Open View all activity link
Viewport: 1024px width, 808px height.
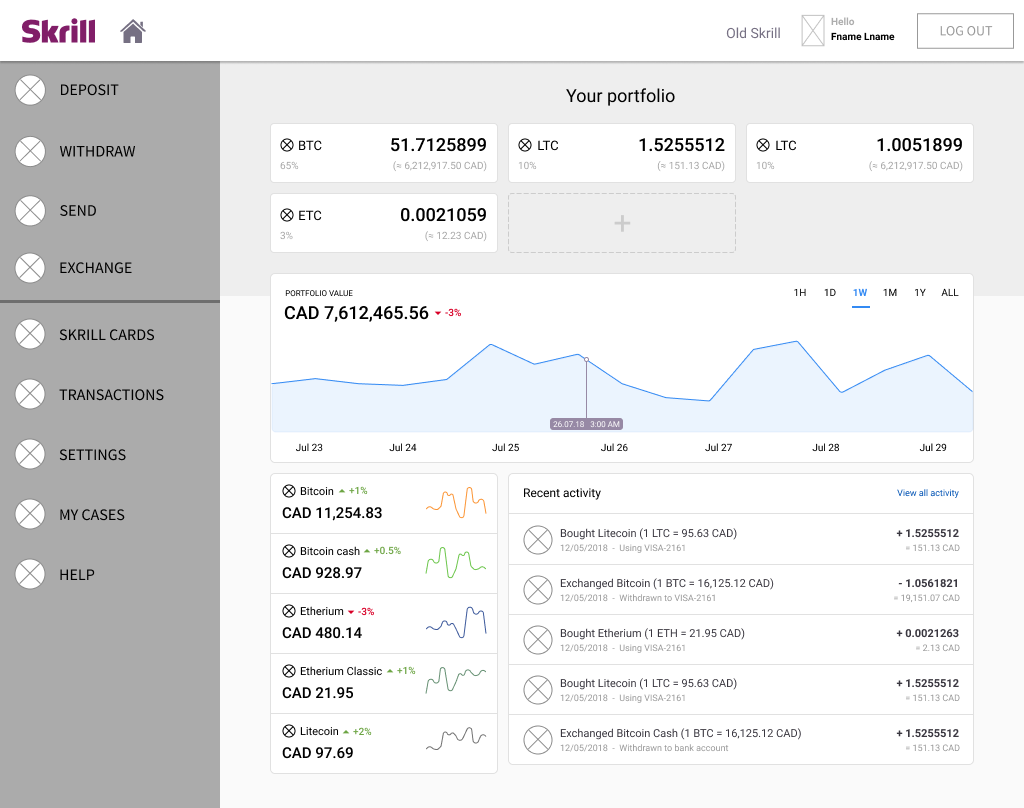click(927, 493)
